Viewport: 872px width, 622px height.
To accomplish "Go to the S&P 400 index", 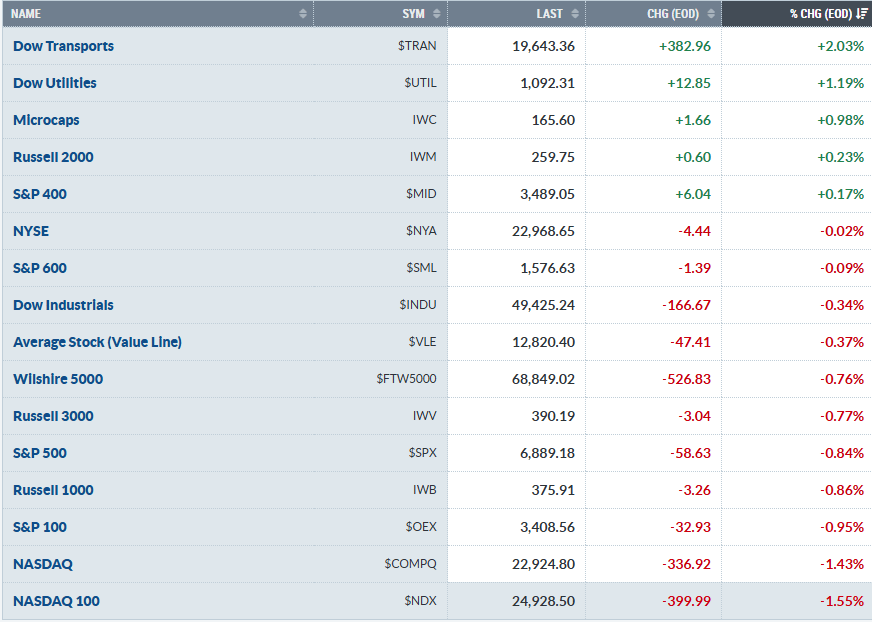I will pos(40,194).
